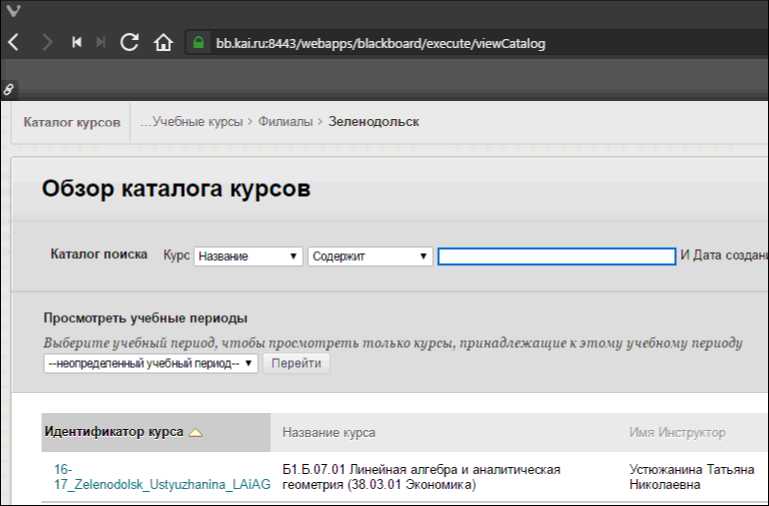This screenshot has width=769, height=506.
Task: Open the Vivaldi menu logo
Action: tap(13, 13)
